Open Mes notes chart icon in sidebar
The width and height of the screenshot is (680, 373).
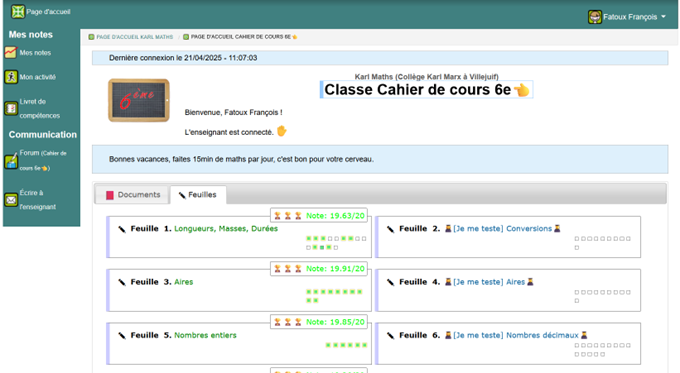[11, 52]
